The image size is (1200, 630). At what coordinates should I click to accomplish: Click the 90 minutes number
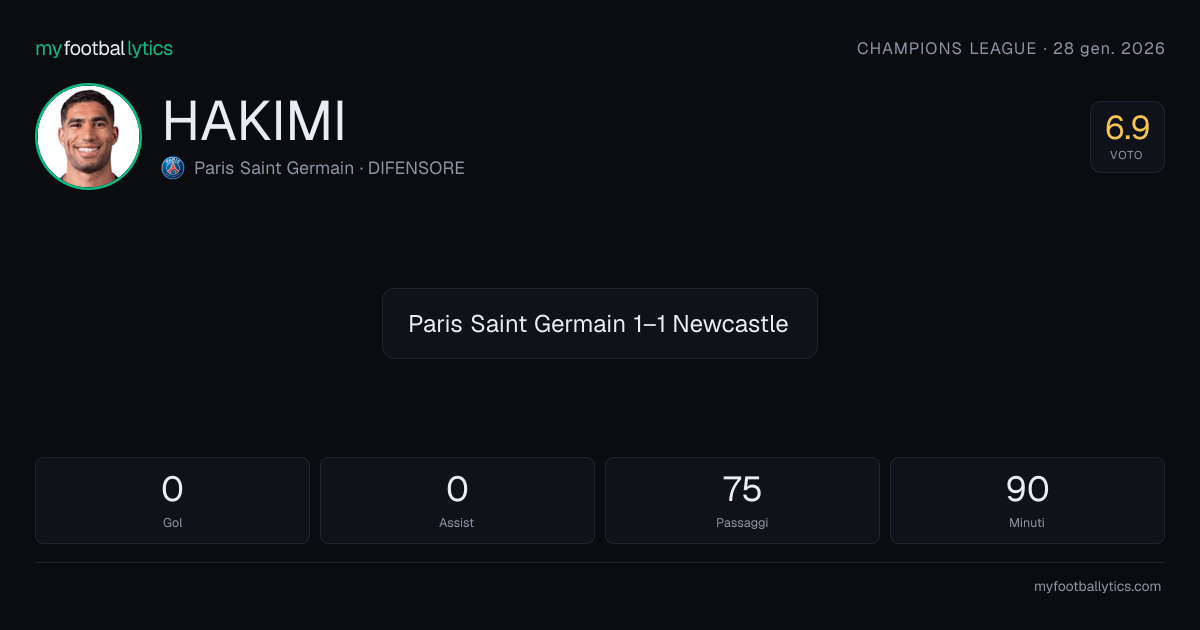(1027, 489)
